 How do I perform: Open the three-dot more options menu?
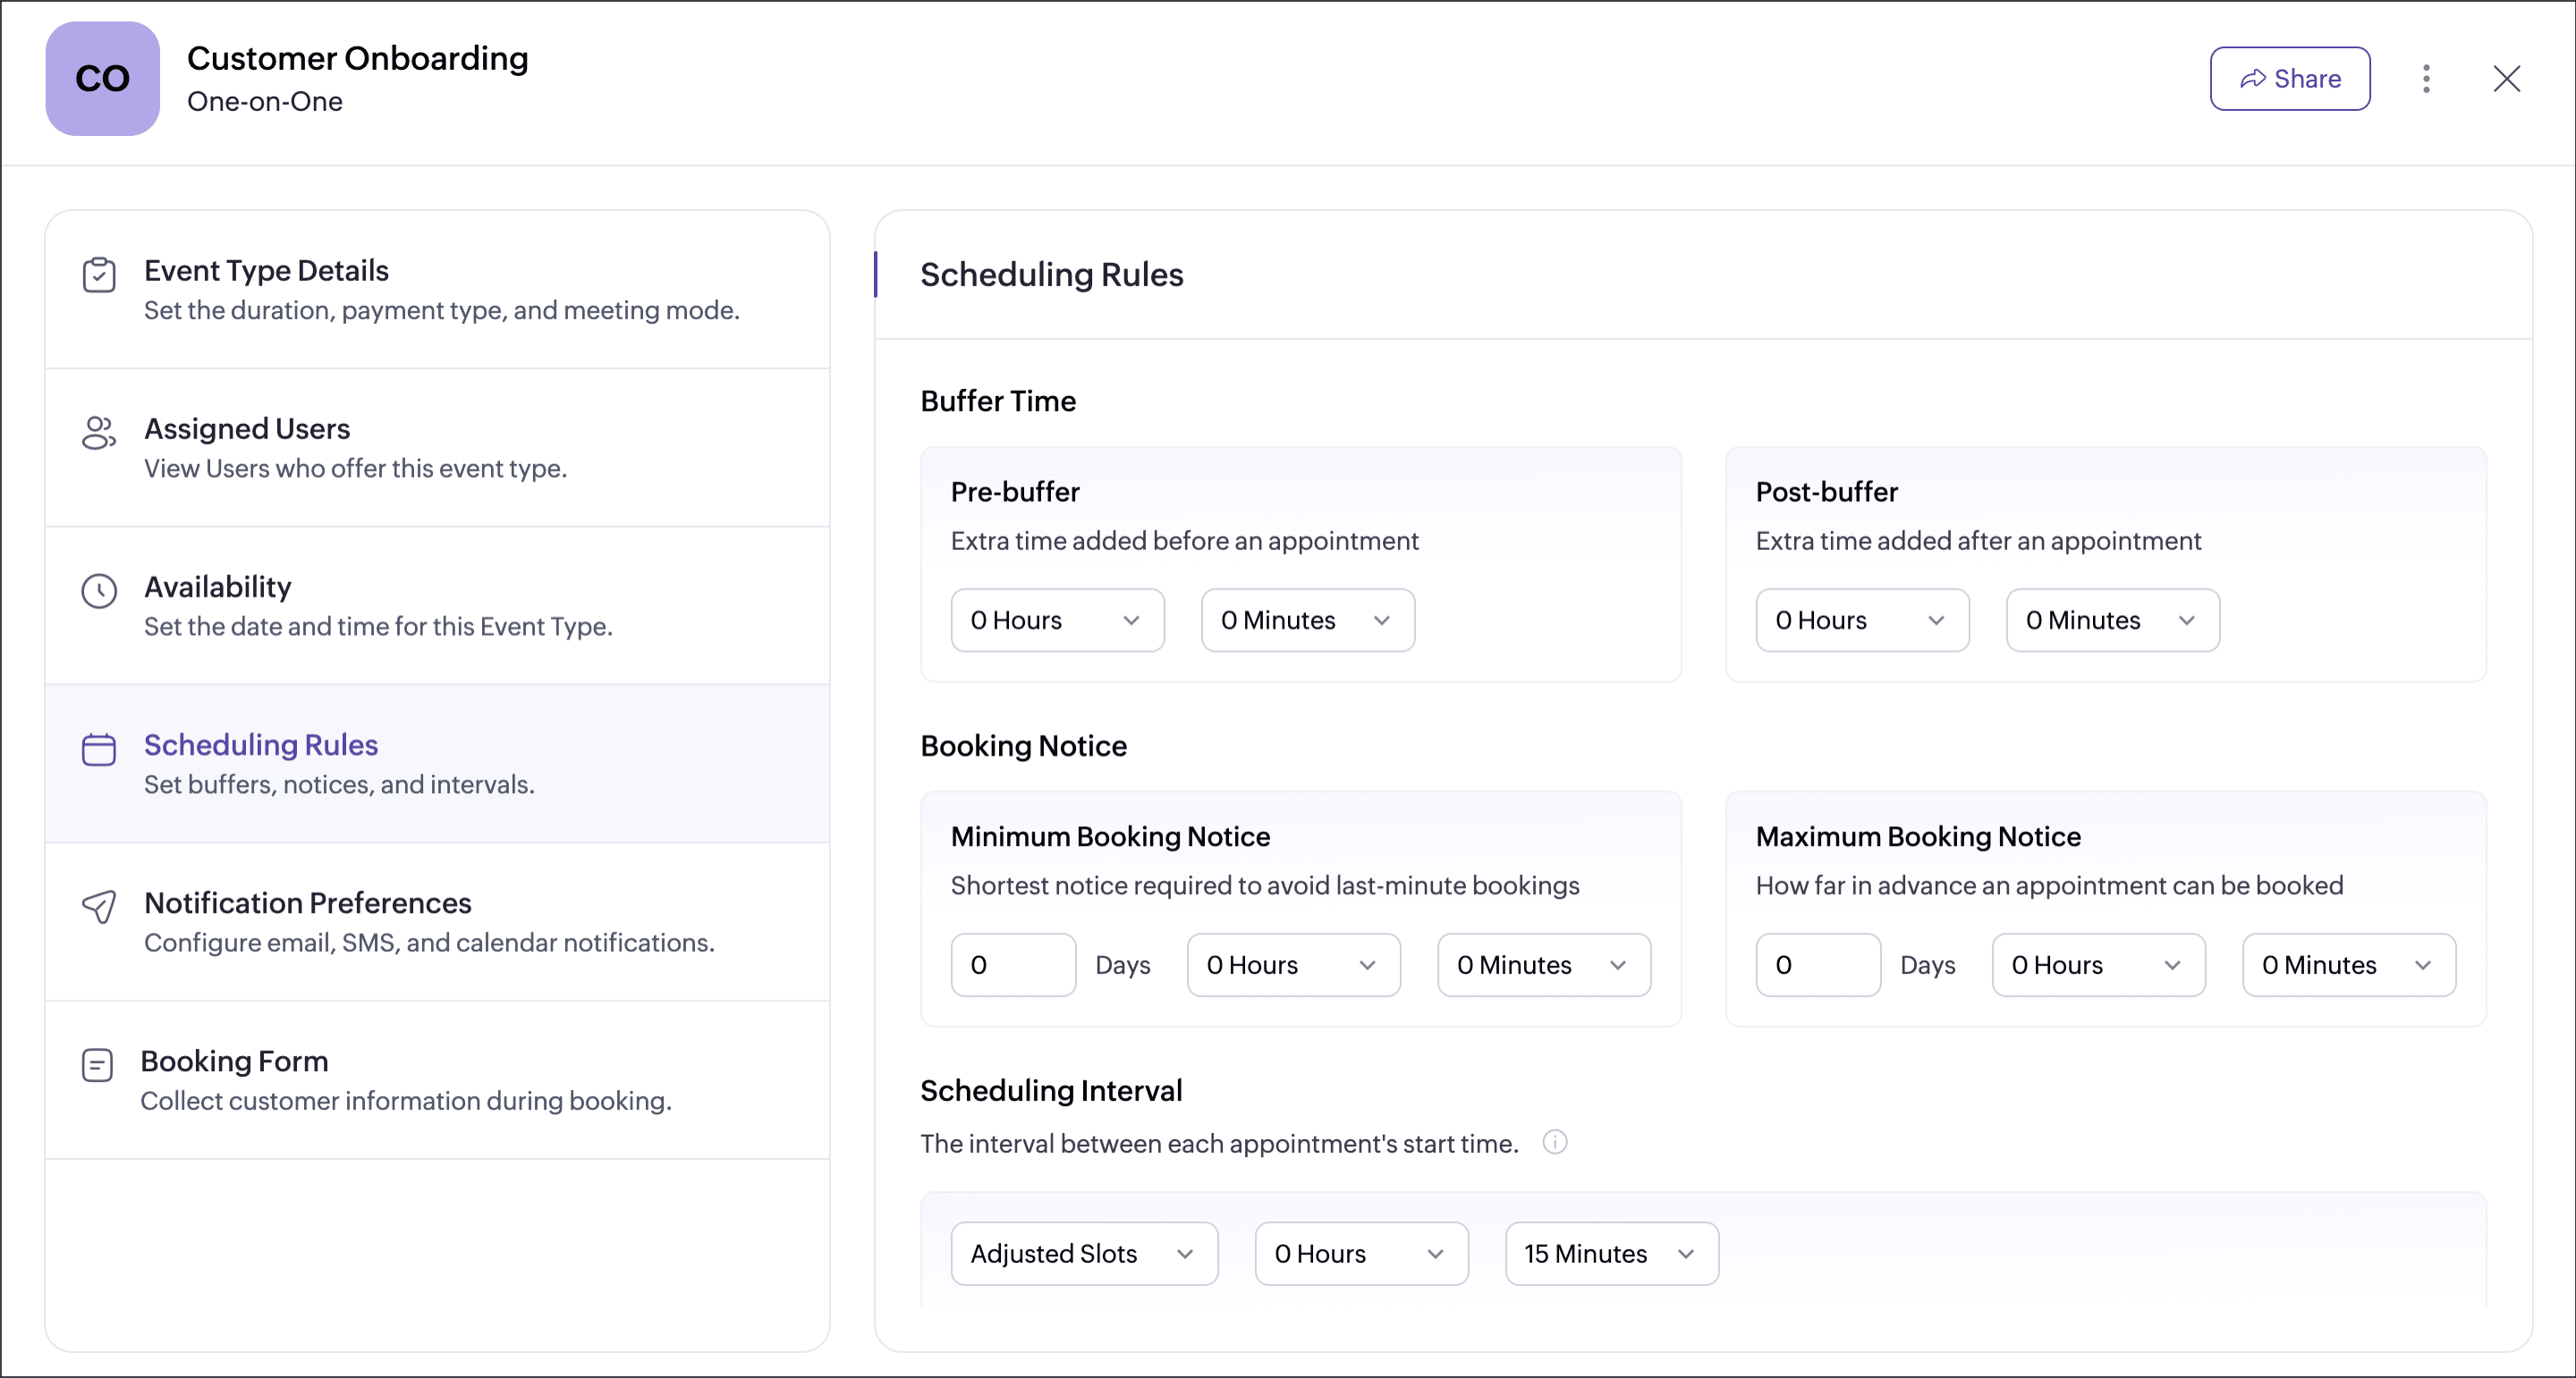[x=2426, y=79]
